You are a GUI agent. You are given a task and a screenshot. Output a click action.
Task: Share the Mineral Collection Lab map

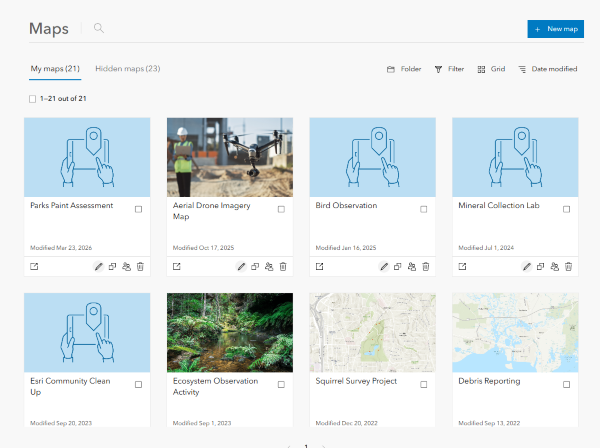(x=554, y=266)
